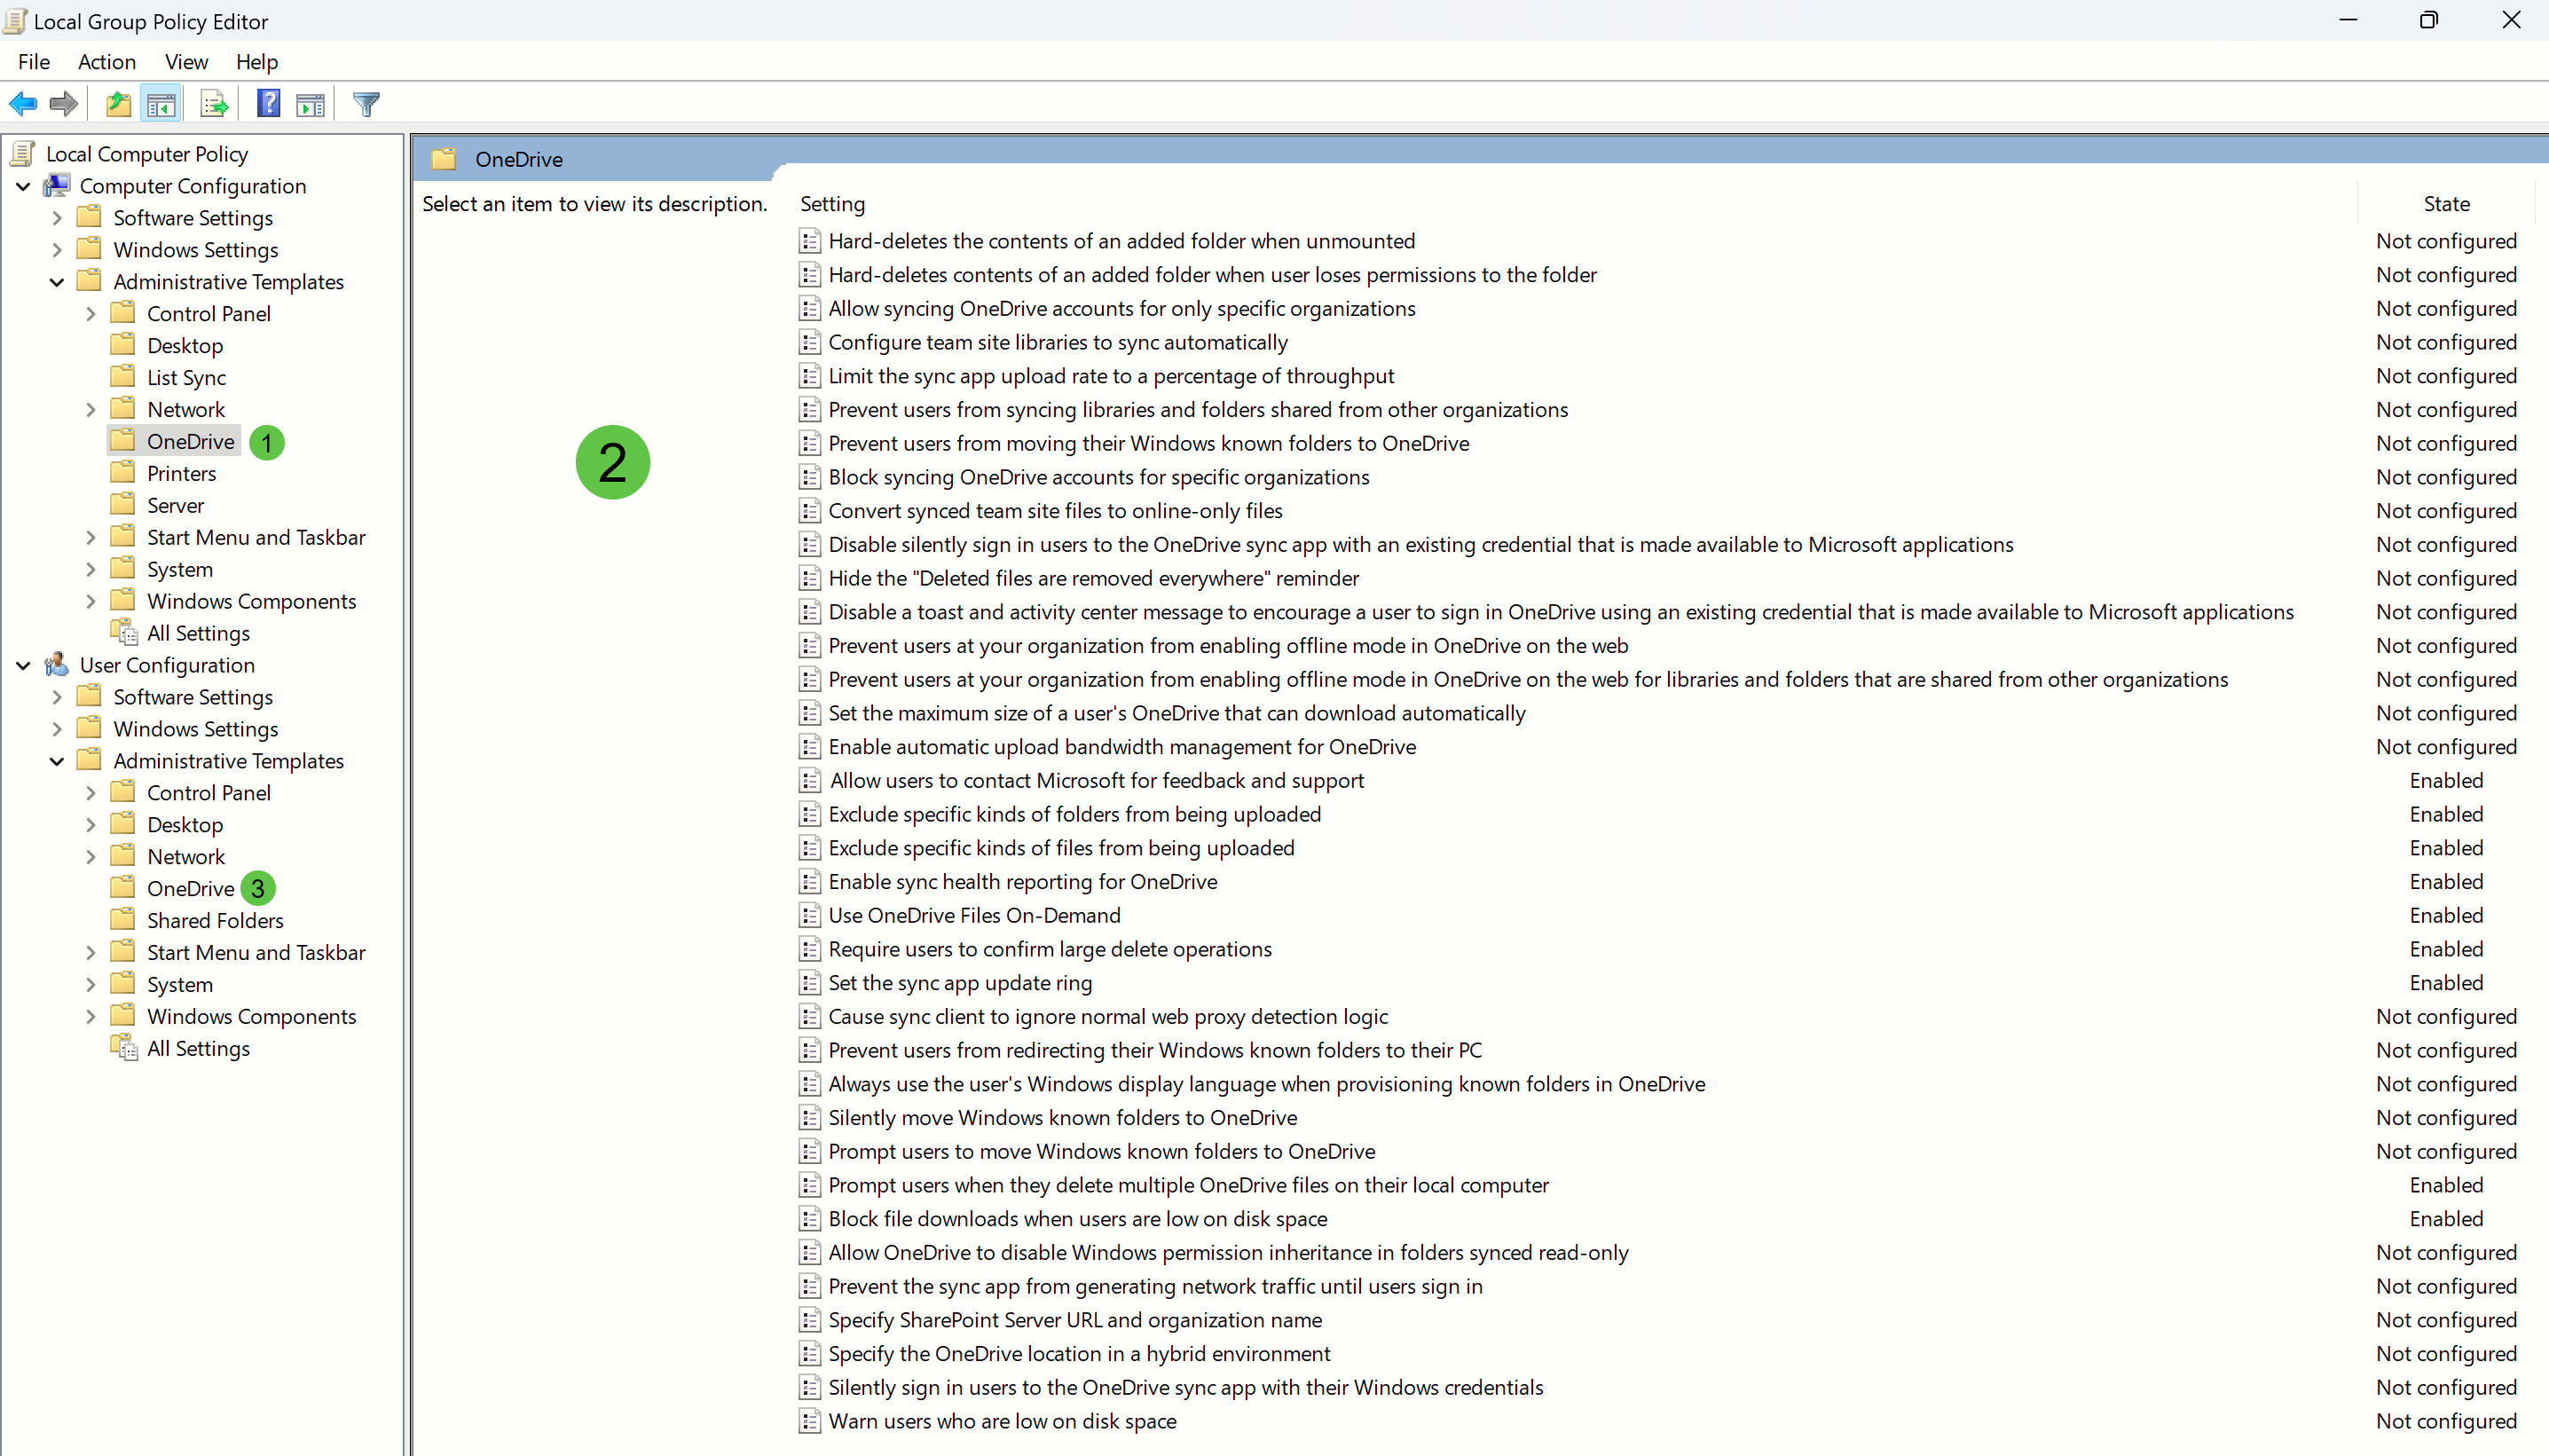Click the blue Help question mark icon
Viewport: 2549px width, 1456px height.
(x=268, y=104)
